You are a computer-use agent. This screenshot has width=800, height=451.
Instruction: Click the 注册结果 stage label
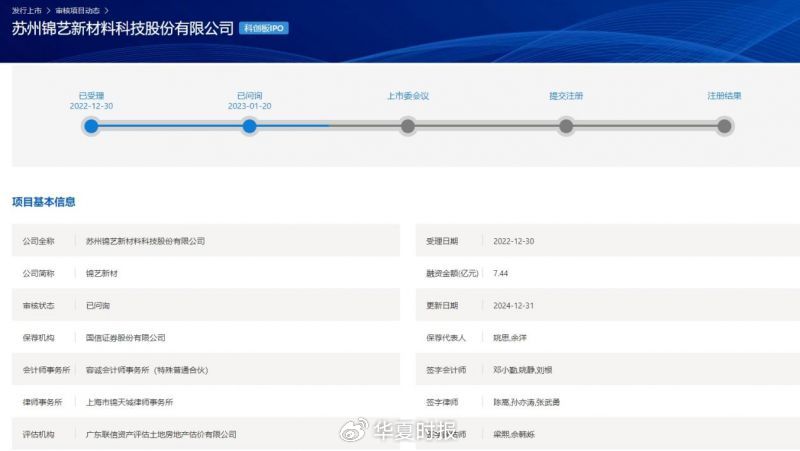(724, 95)
